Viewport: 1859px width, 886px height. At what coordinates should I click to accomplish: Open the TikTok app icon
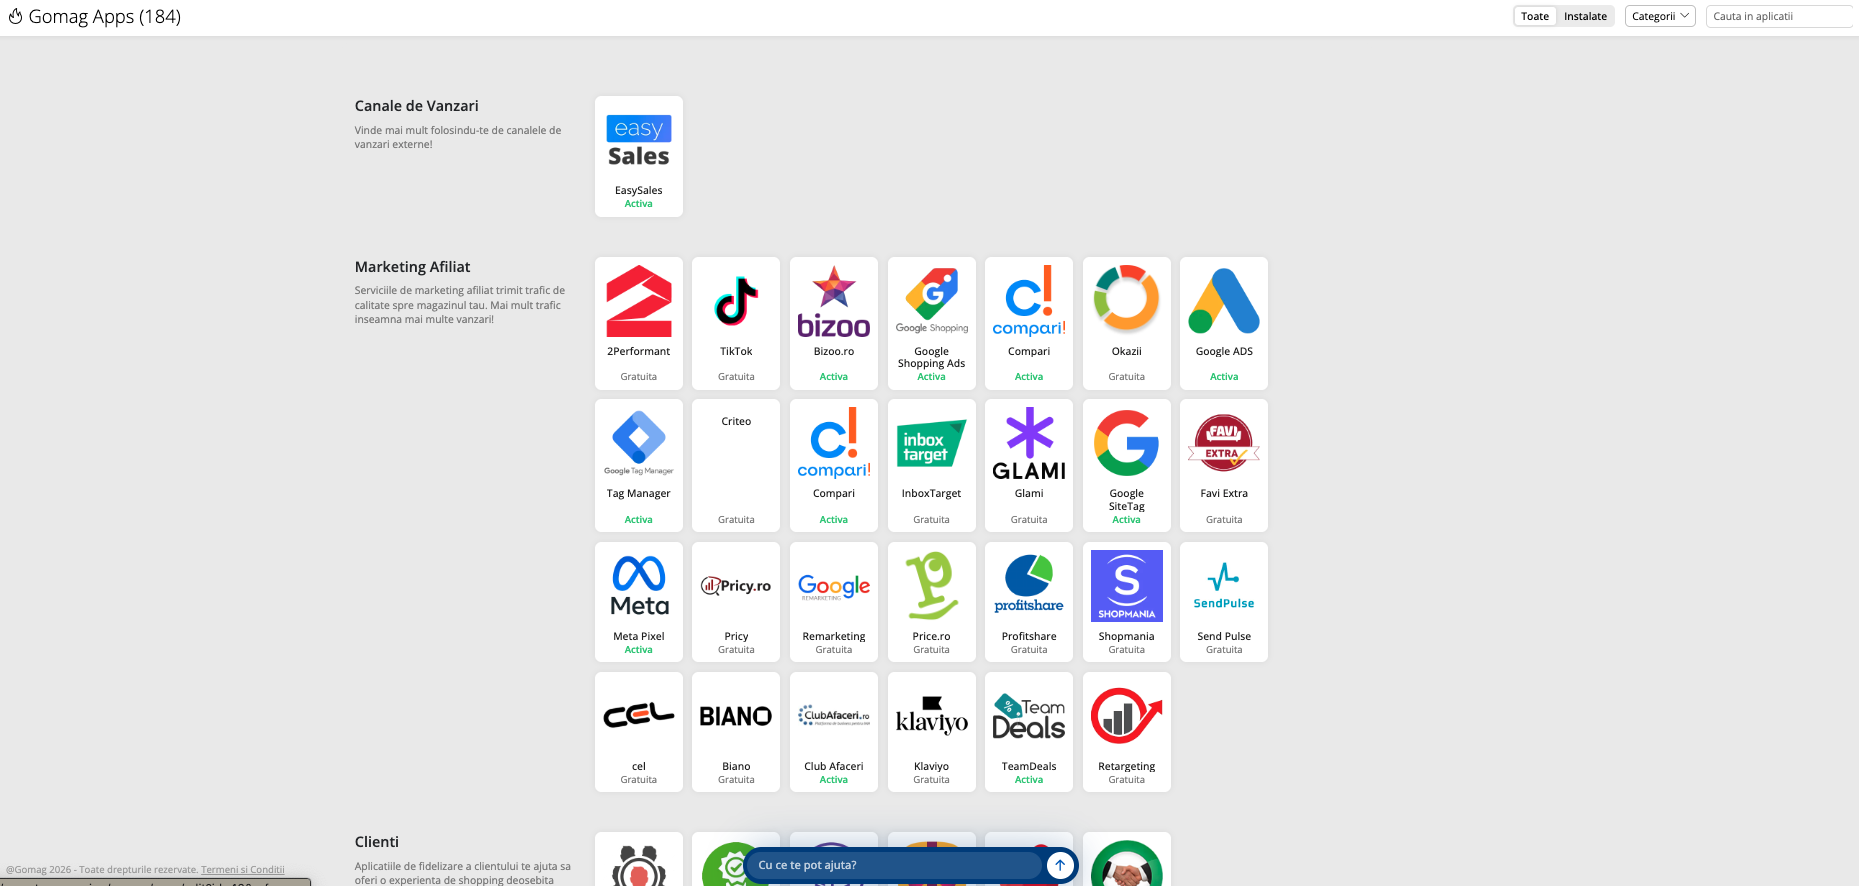(x=736, y=301)
